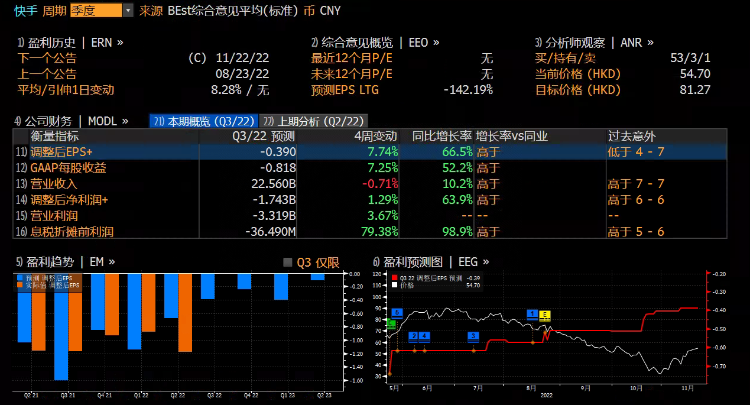Click red legend swatch for EPS 预测
This screenshot has width=750, height=405.
(x=395, y=278)
